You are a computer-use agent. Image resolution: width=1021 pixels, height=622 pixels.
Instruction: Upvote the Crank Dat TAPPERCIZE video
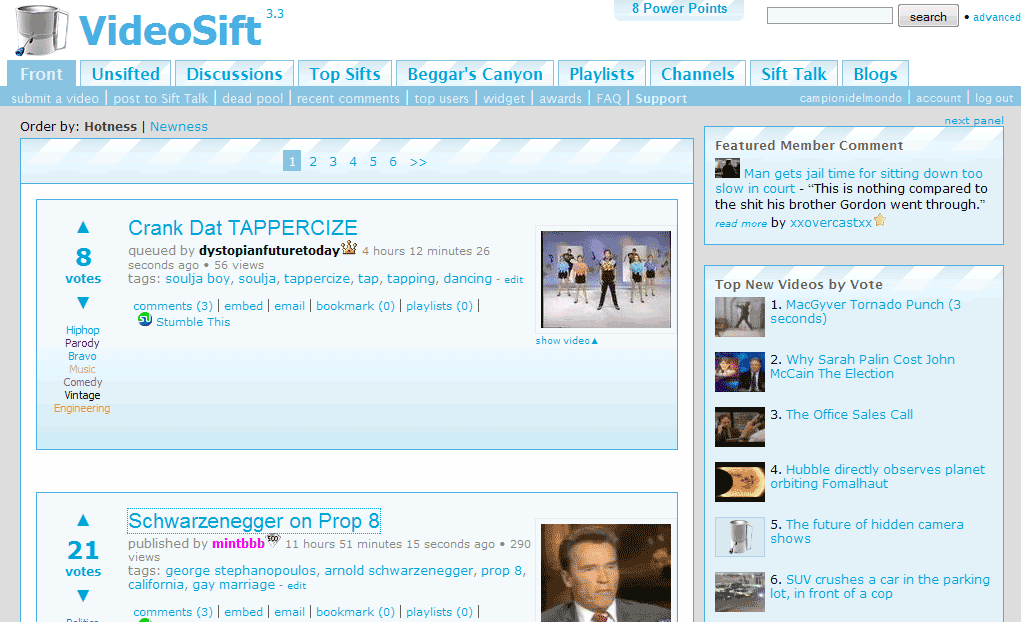(83, 227)
